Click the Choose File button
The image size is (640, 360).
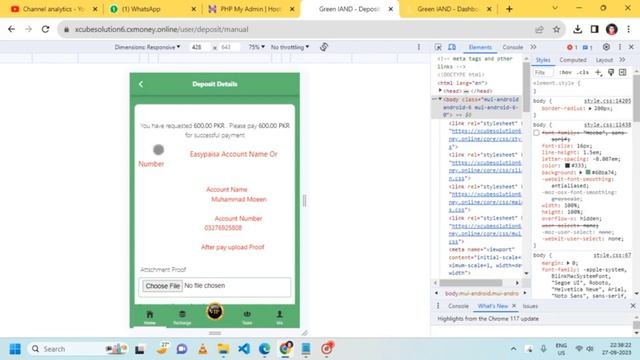(162, 286)
